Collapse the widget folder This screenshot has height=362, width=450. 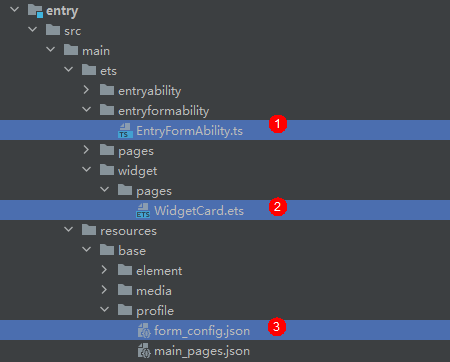tap(86, 169)
